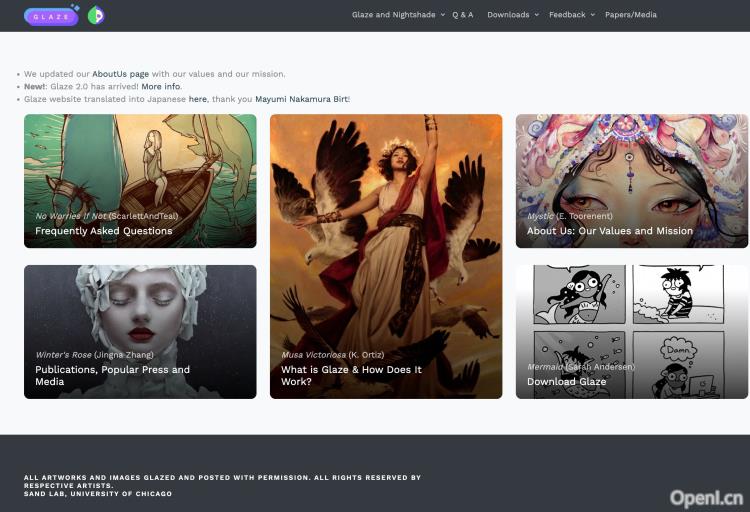750x512 pixels.
Task: Follow the AboutUs page link
Action: coord(120,74)
